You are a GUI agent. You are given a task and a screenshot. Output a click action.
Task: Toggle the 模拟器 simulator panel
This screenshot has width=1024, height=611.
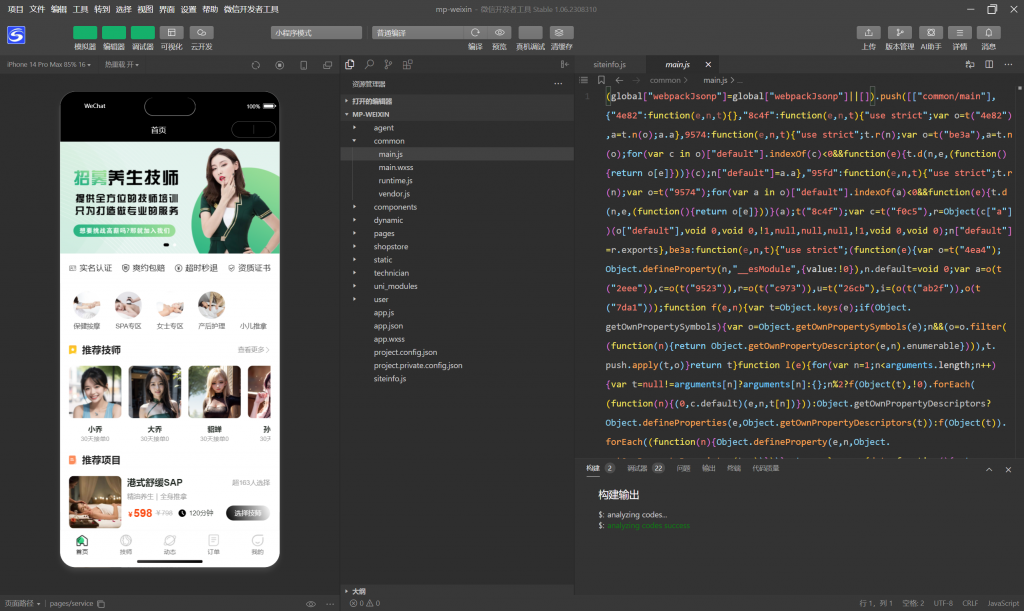pos(85,33)
